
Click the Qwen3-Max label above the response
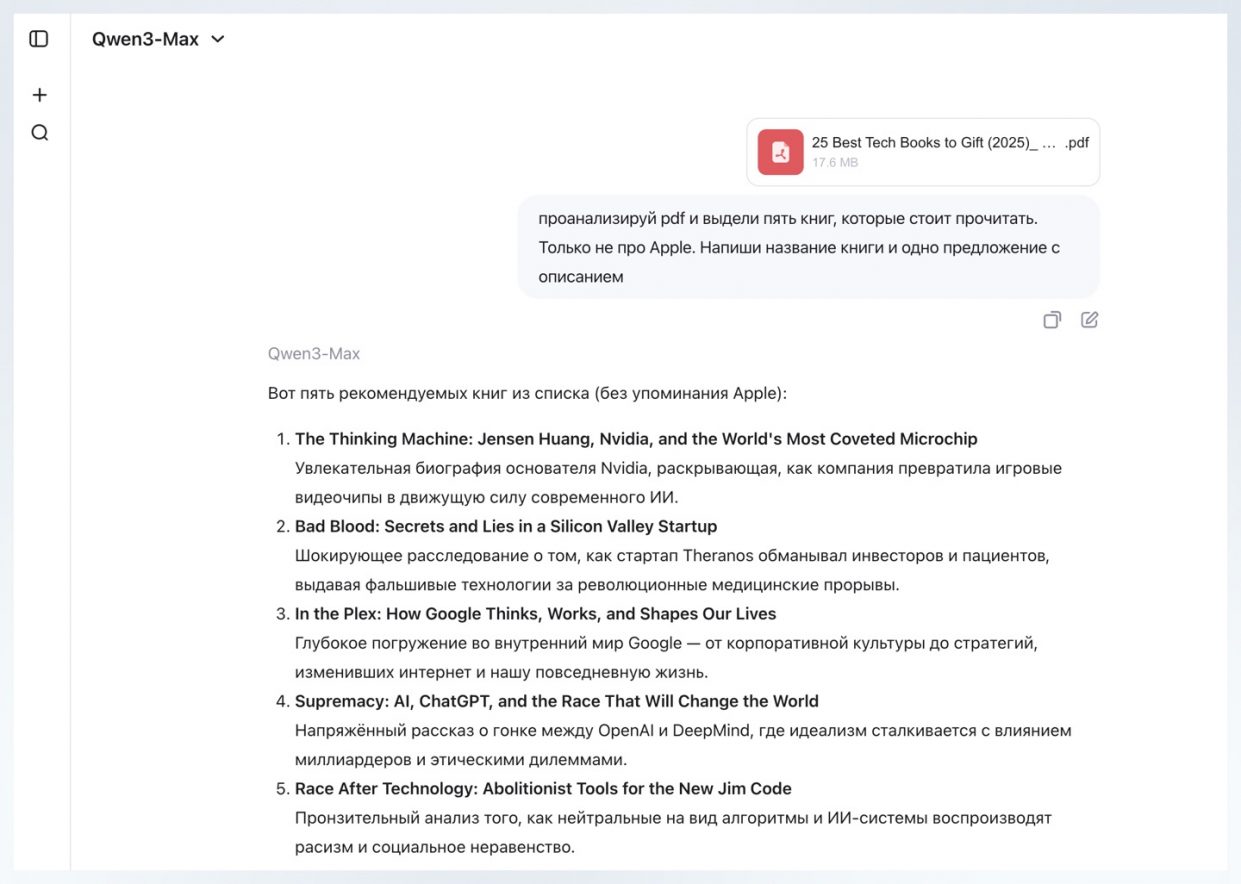click(313, 354)
